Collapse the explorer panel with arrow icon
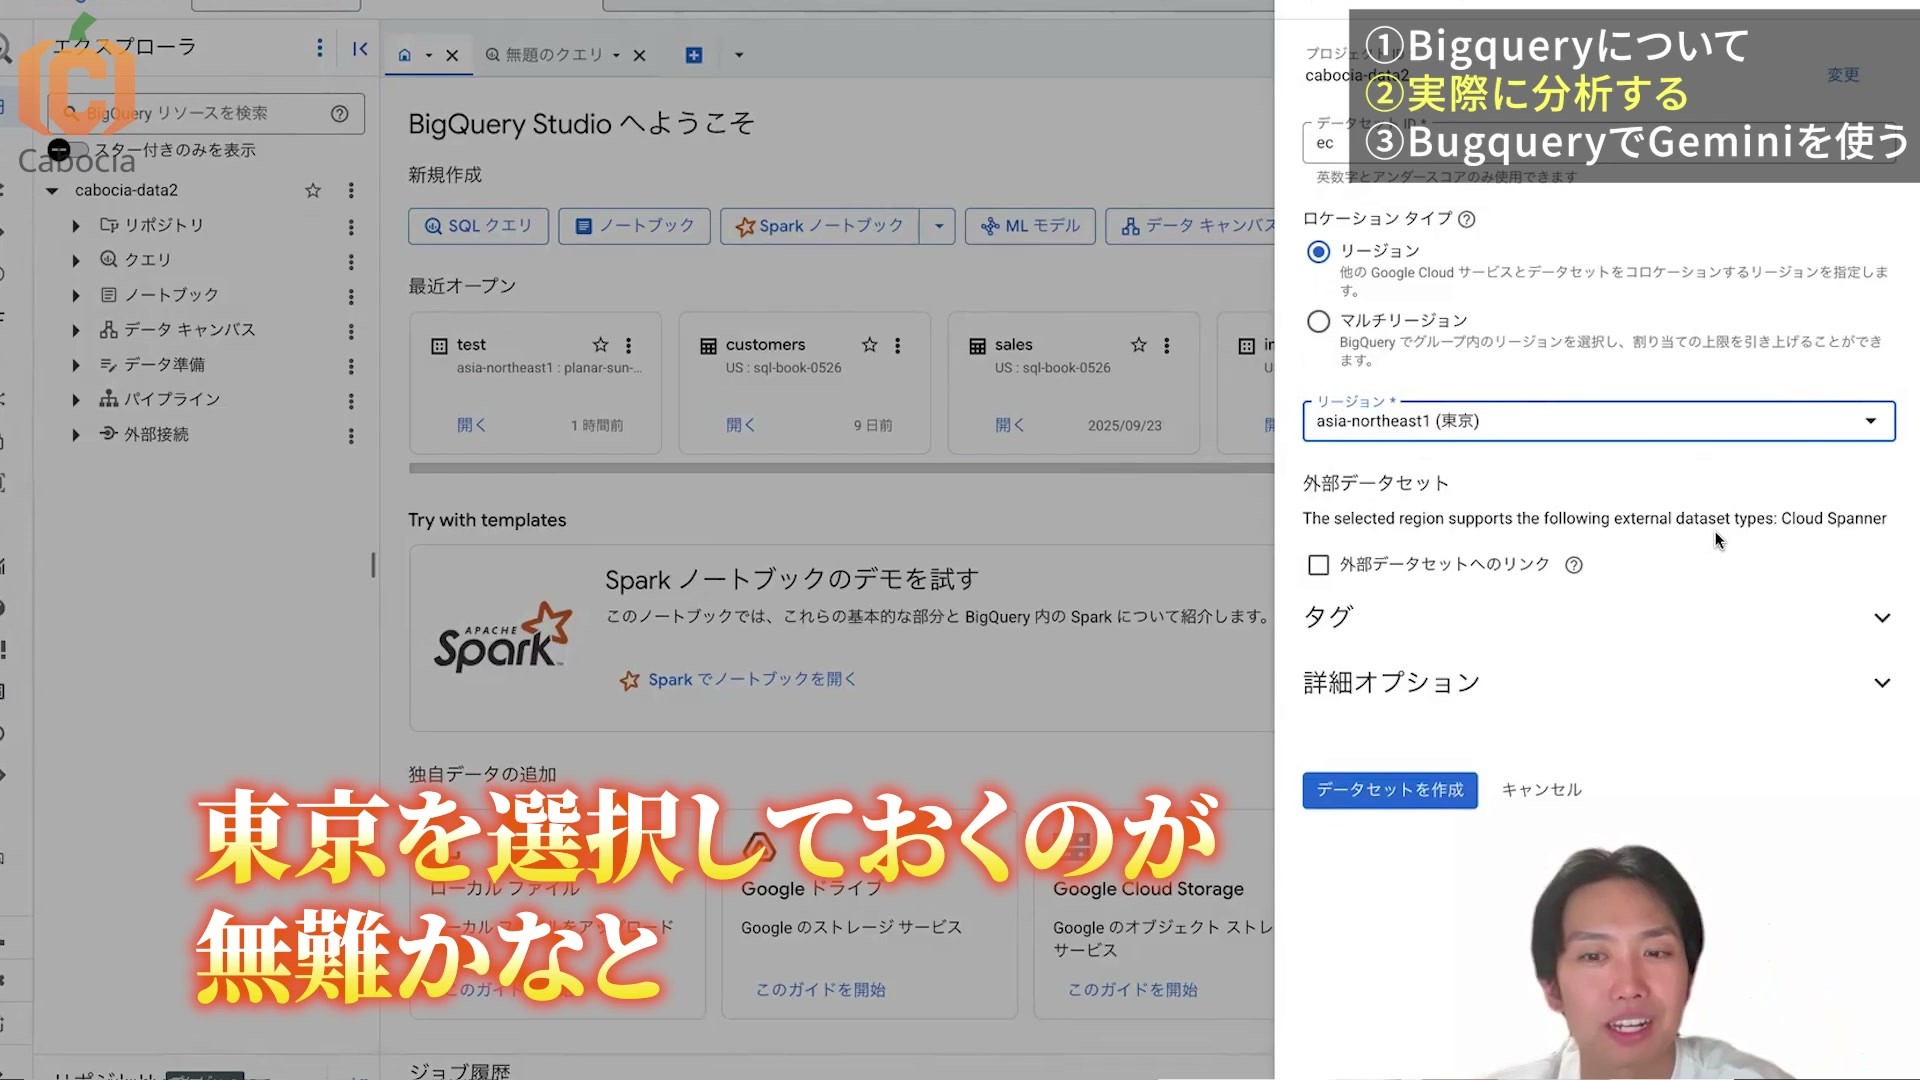This screenshot has width=1920, height=1080. [x=360, y=48]
